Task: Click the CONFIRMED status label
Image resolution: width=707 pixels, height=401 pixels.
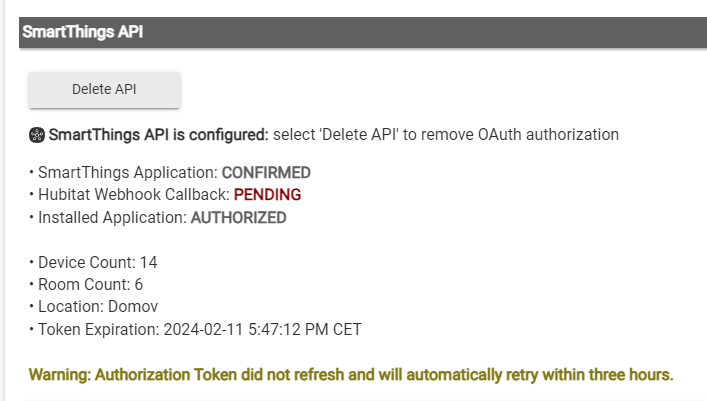Action: click(x=266, y=173)
